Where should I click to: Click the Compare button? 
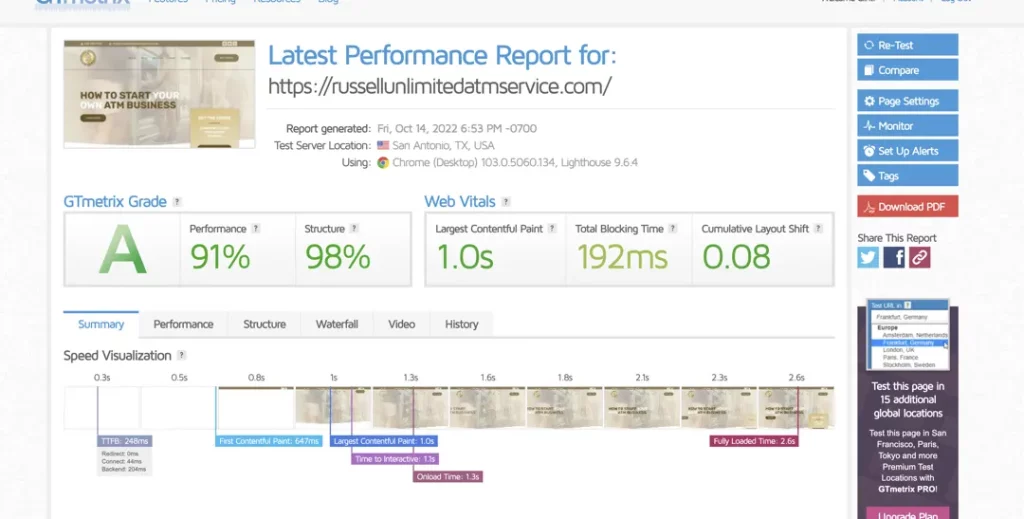click(x=908, y=70)
